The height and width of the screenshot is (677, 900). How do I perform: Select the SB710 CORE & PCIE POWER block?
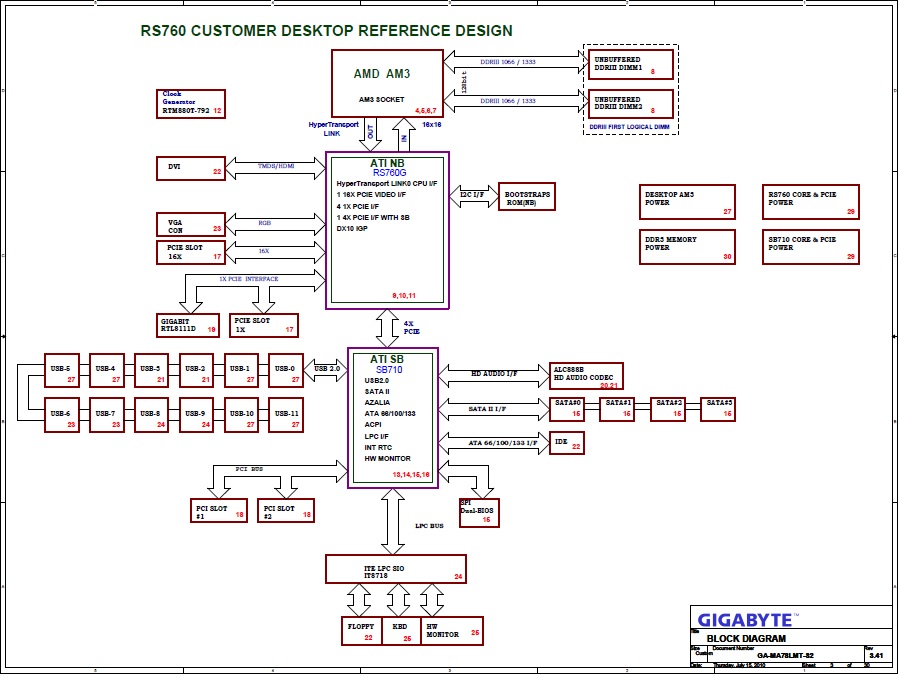811,248
